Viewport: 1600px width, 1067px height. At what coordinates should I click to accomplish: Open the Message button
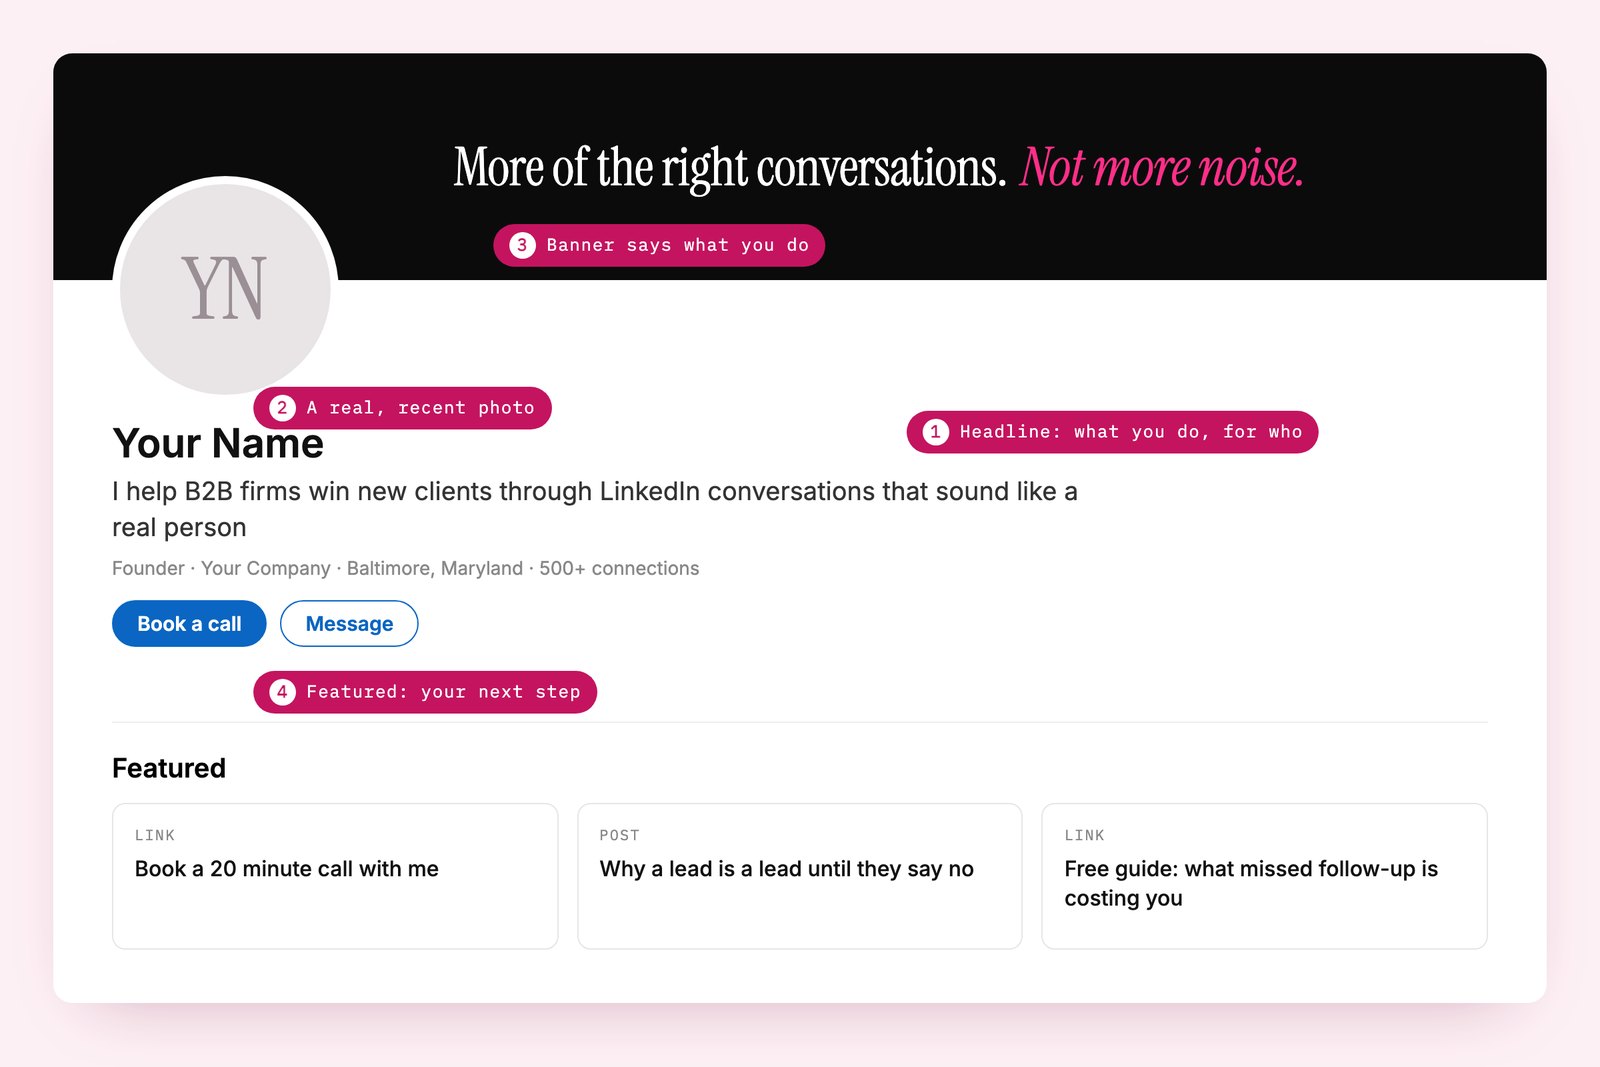[349, 624]
